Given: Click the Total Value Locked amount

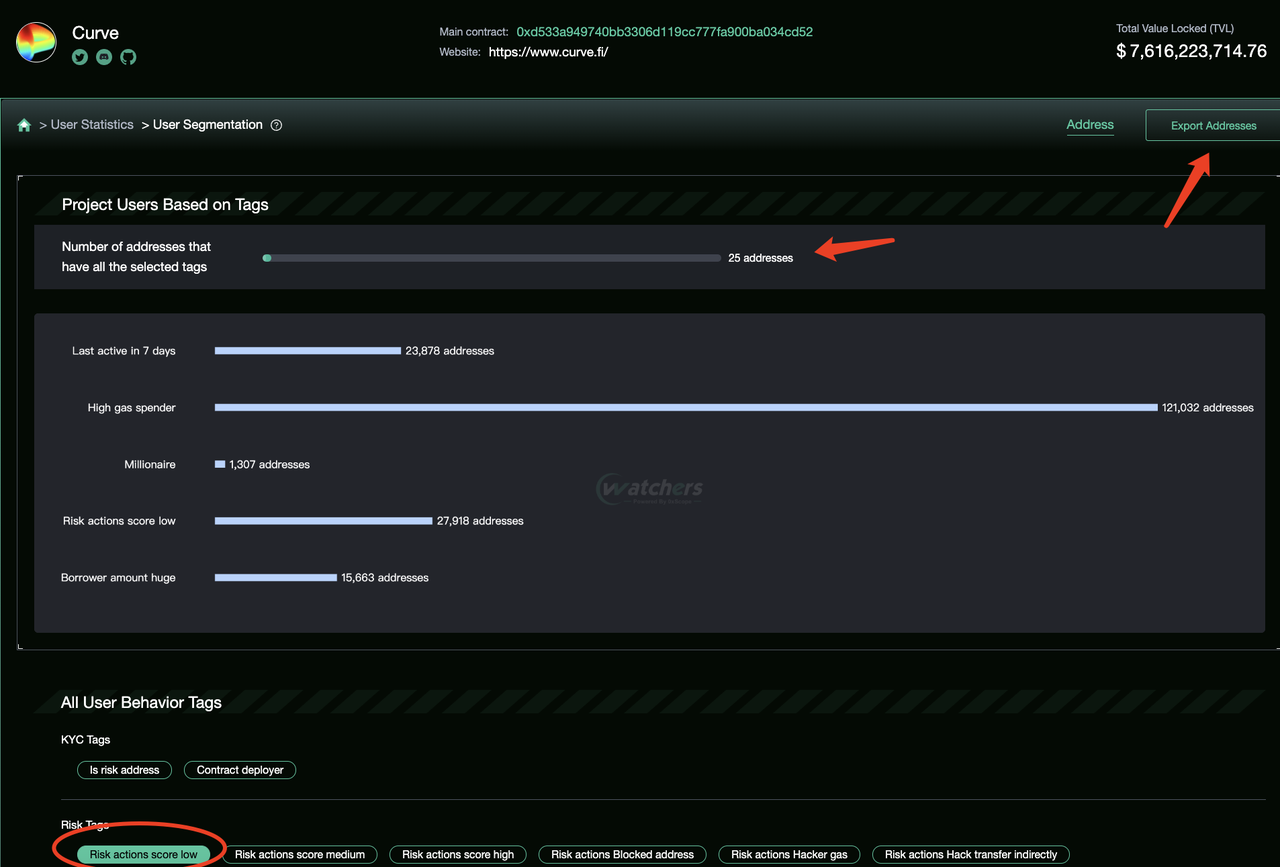Looking at the screenshot, I should (x=1191, y=51).
